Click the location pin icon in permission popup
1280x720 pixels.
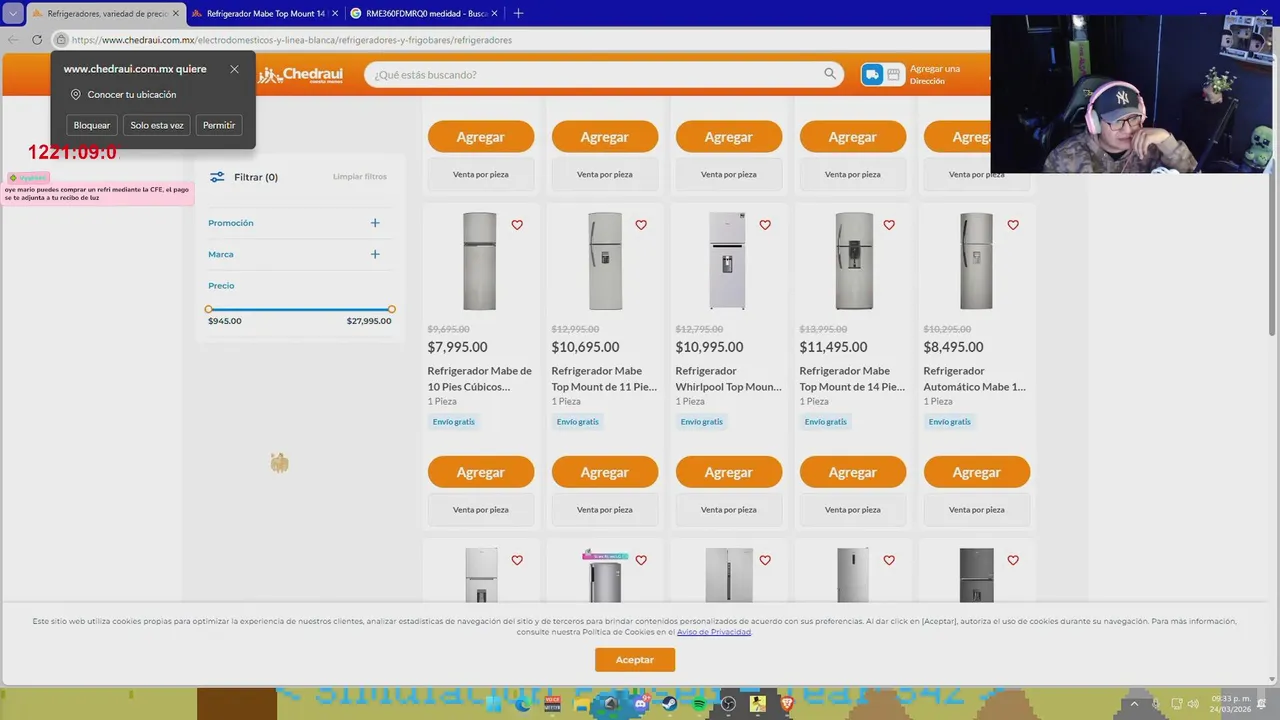pyautogui.click(x=76, y=95)
